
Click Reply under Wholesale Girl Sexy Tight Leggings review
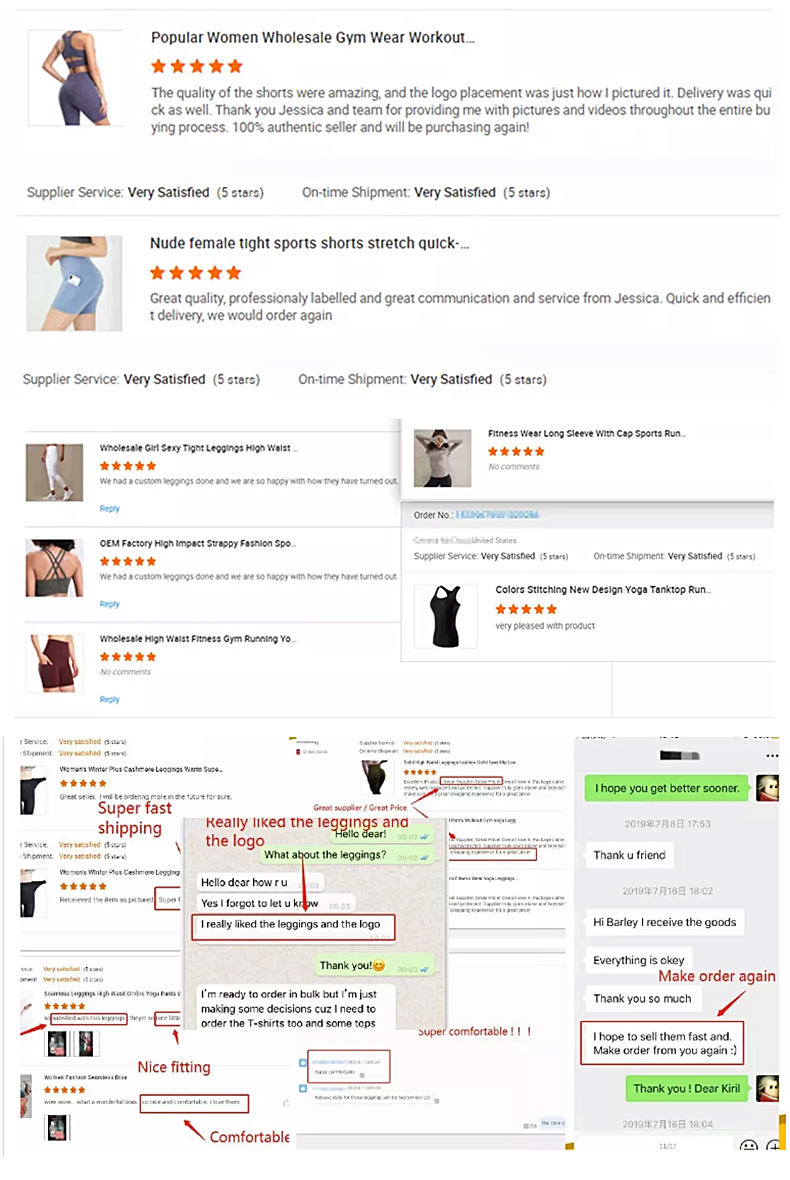click(110, 509)
